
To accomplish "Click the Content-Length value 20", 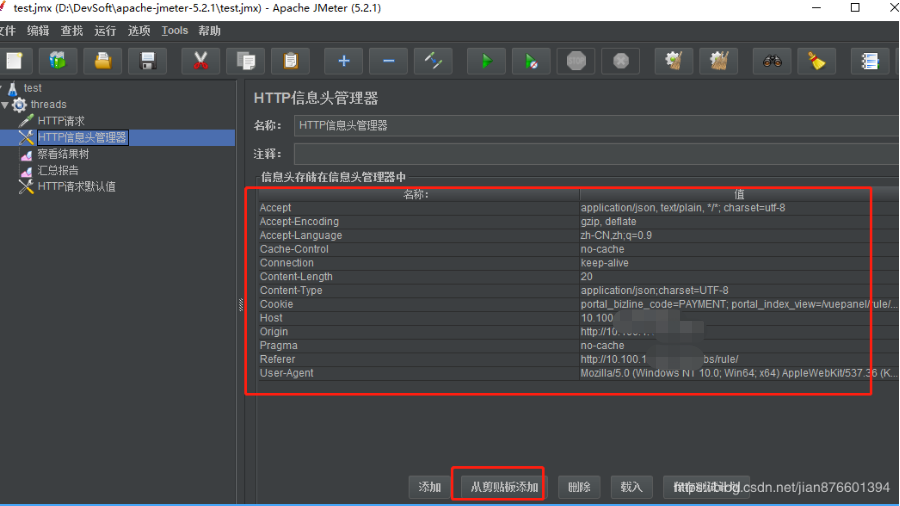I will tap(739, 277).
